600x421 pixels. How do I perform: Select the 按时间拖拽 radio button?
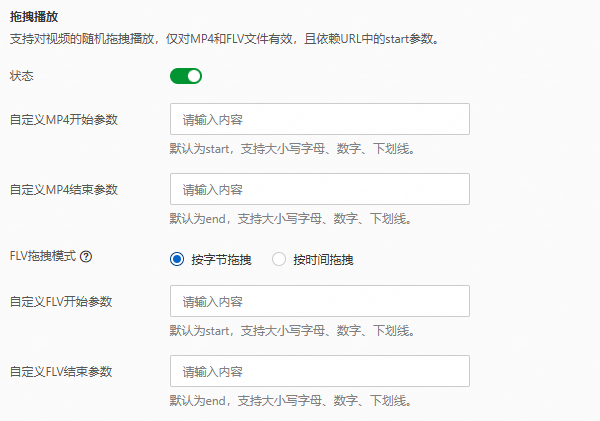tap(279, 260)
